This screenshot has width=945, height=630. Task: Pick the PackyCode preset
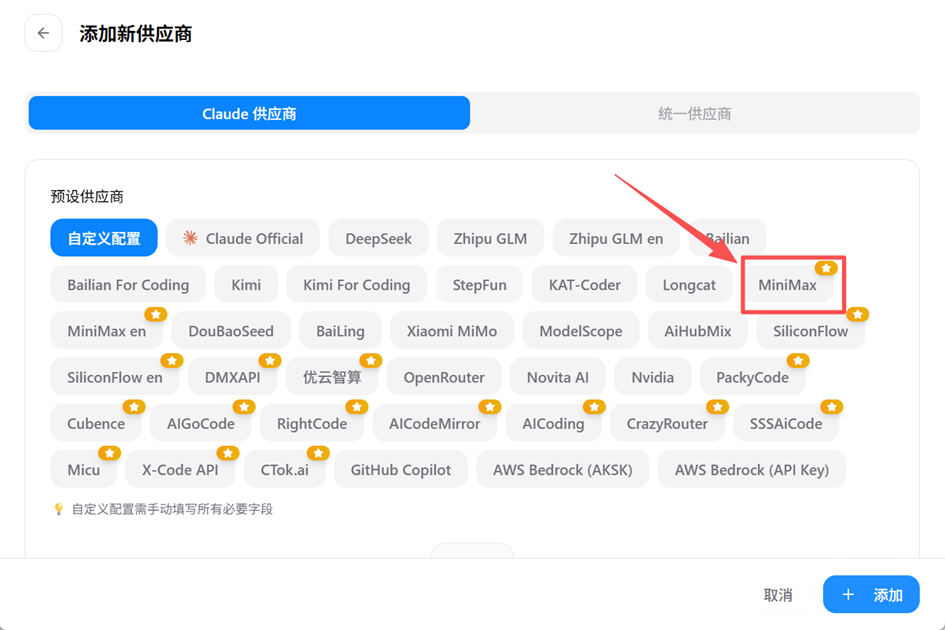(x=752, y=377)
